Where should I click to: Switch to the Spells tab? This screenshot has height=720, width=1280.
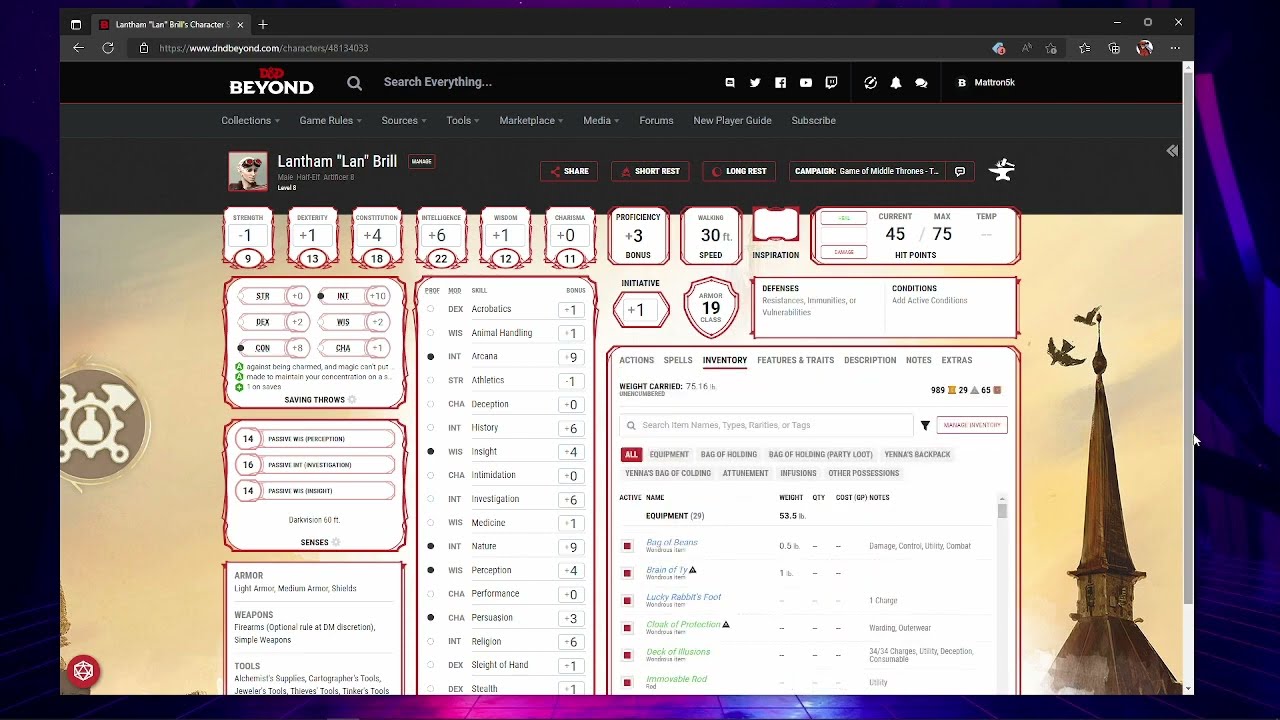click(x=678, y=360)
